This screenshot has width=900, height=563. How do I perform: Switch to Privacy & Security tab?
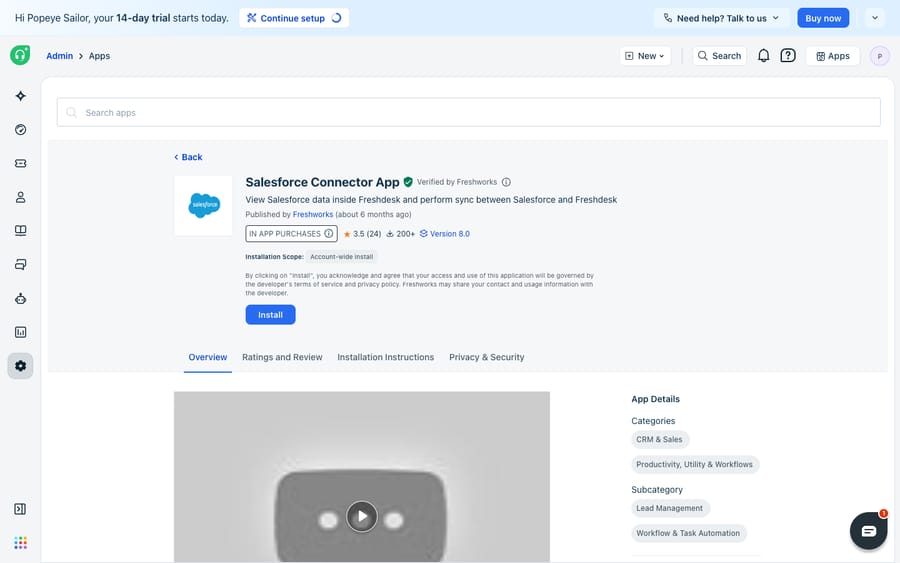point(487,357)
